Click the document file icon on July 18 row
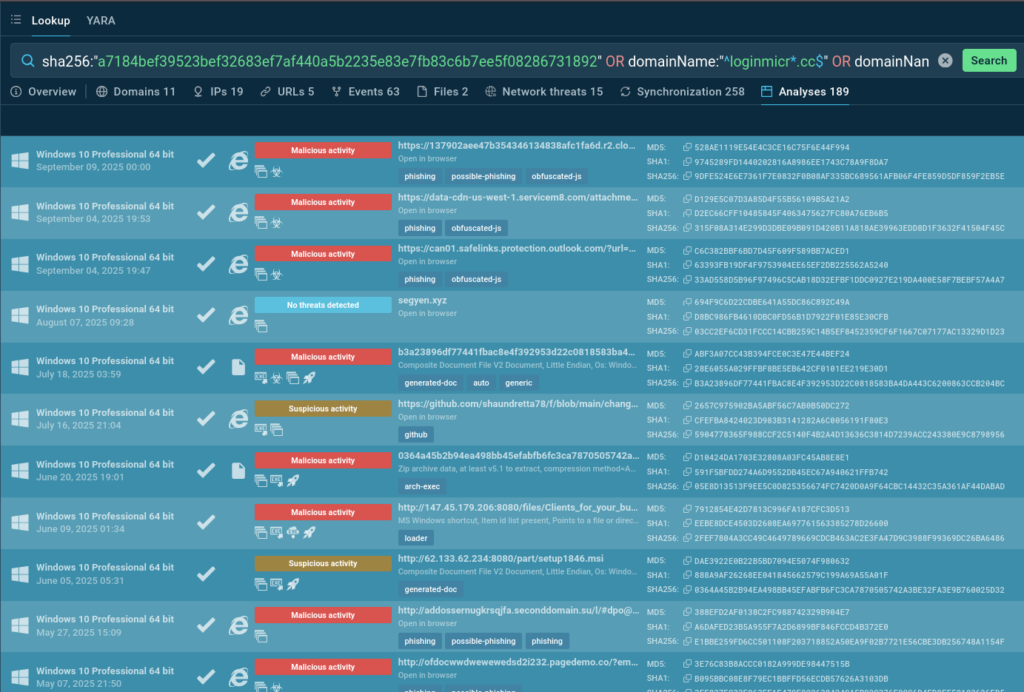 pos(238,367)
